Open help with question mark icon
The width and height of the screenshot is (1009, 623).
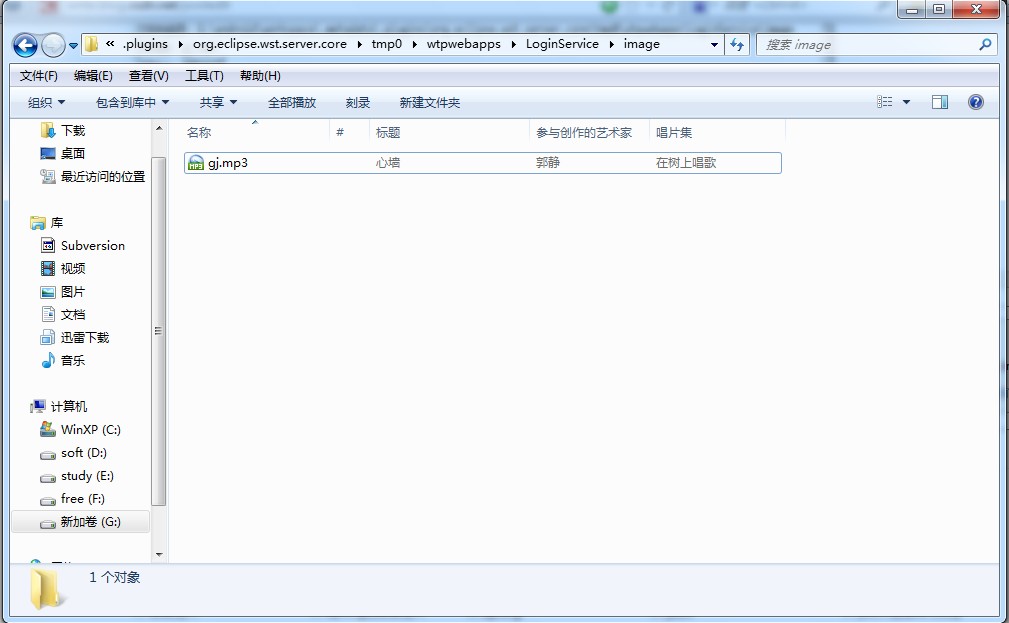point(976,102)
